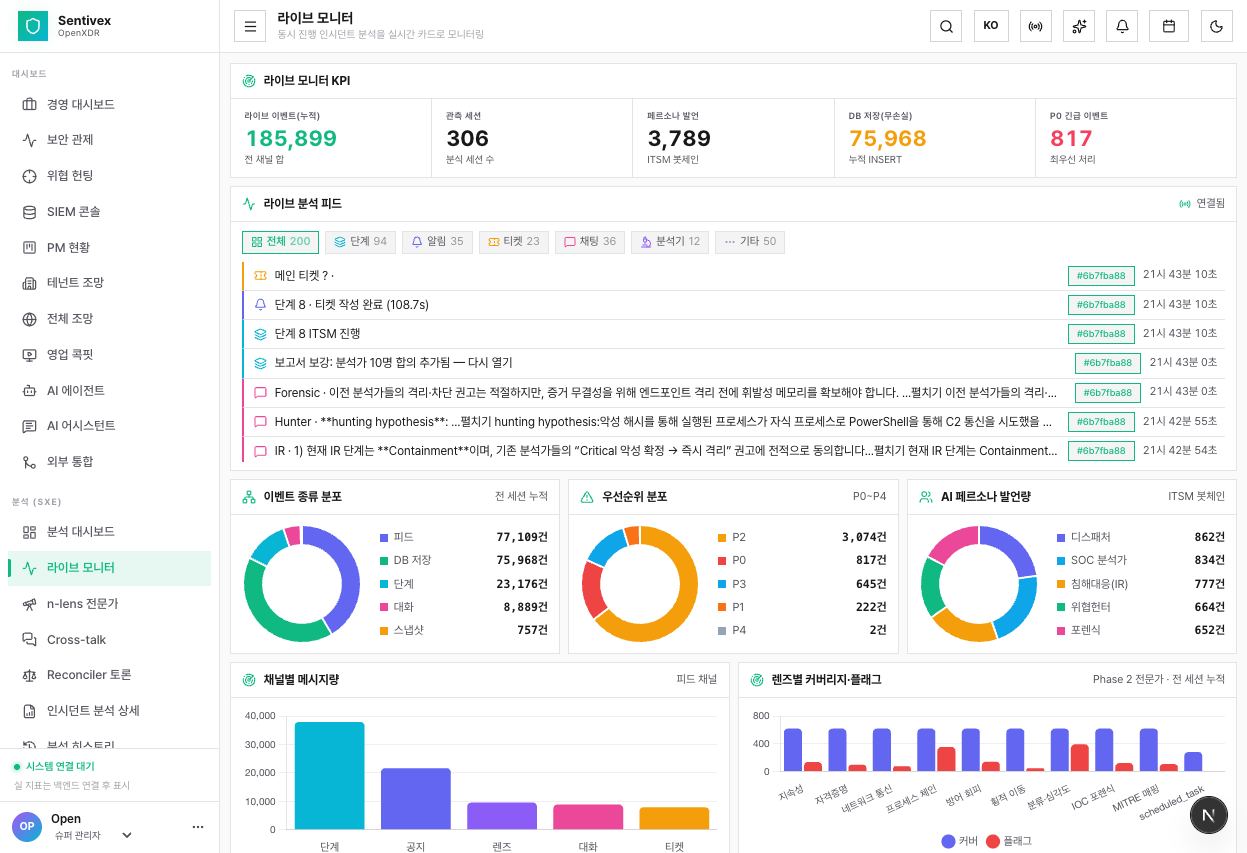Click the AI 어시스턴트 chat icon
1247x853 pixels.
tap(29, 426)
